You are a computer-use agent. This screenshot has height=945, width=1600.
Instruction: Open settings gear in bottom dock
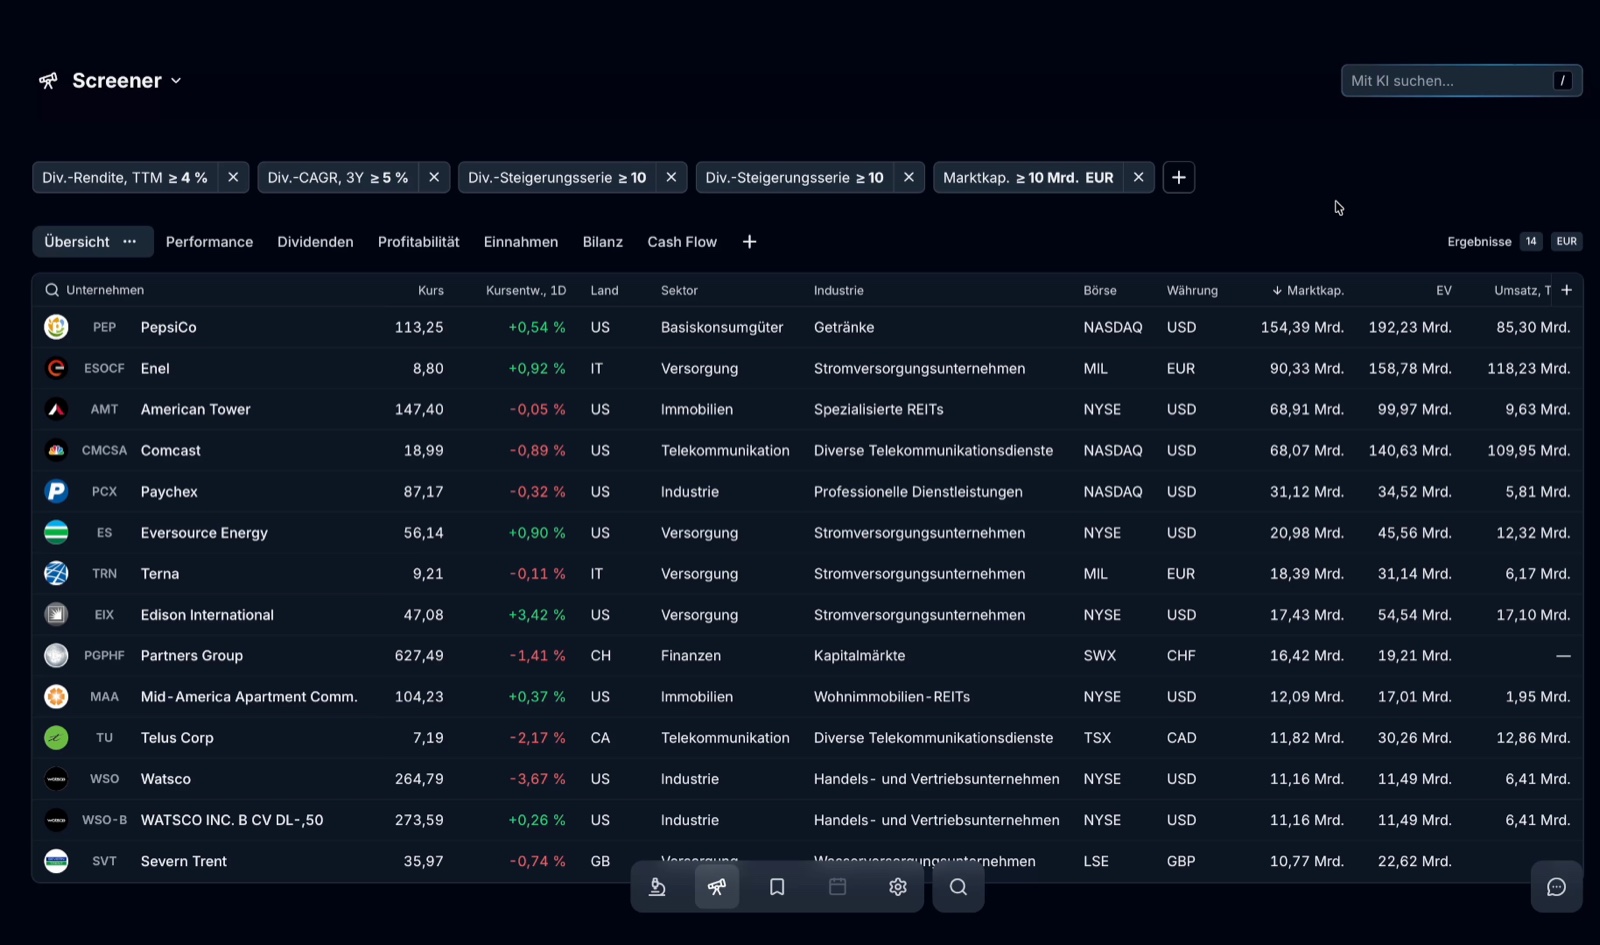coord(898,887)
